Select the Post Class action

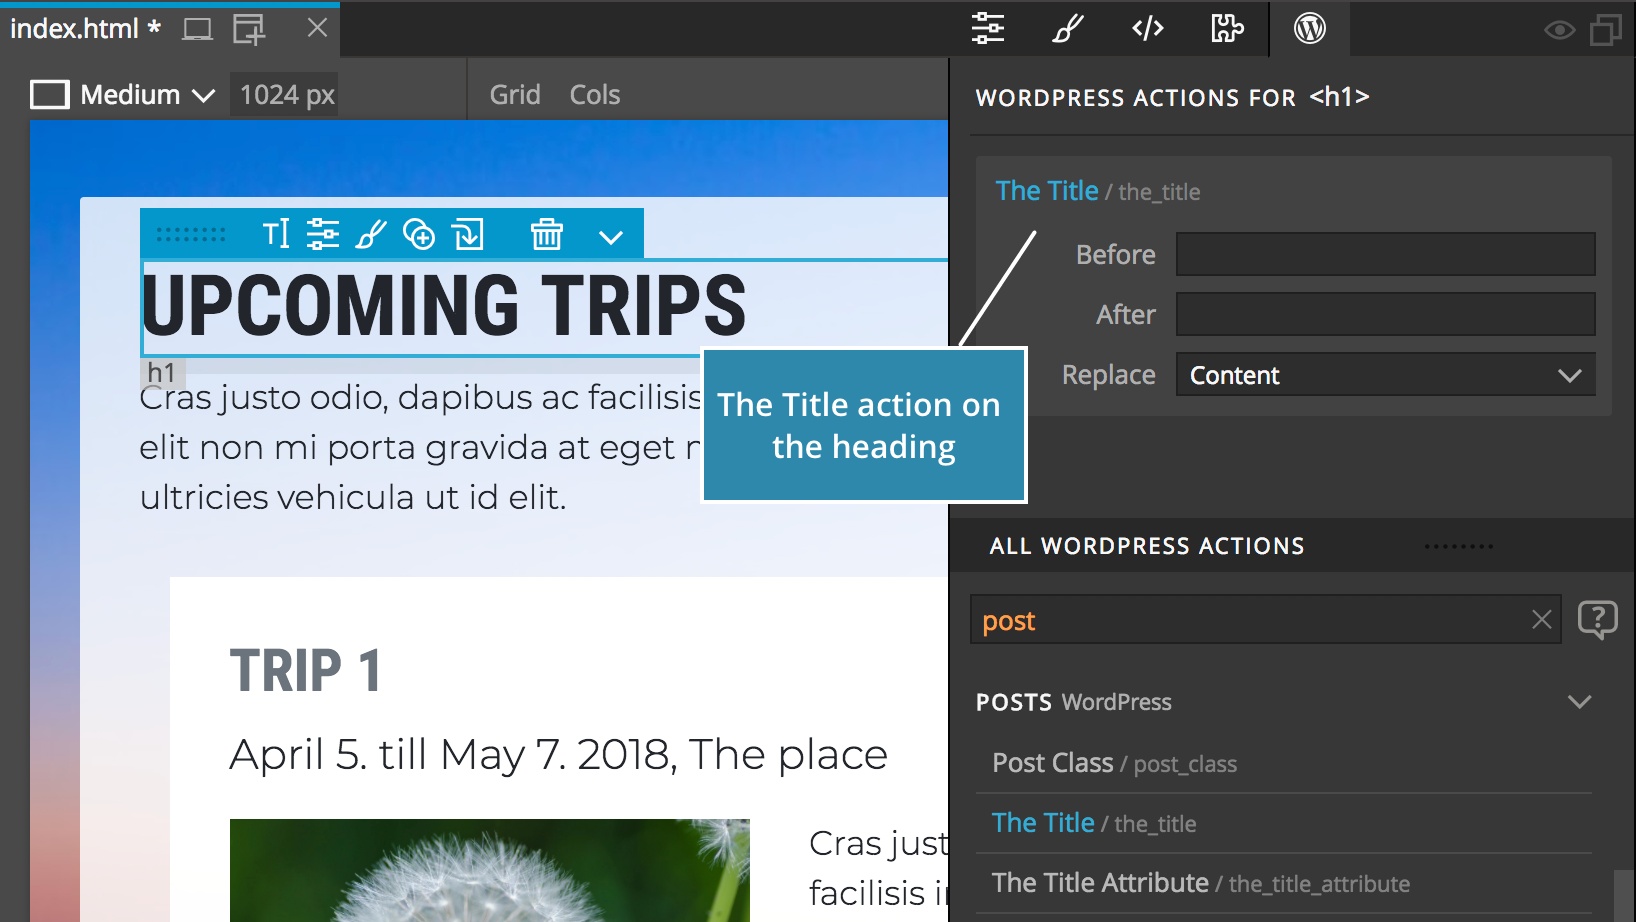coord(1284,763)
